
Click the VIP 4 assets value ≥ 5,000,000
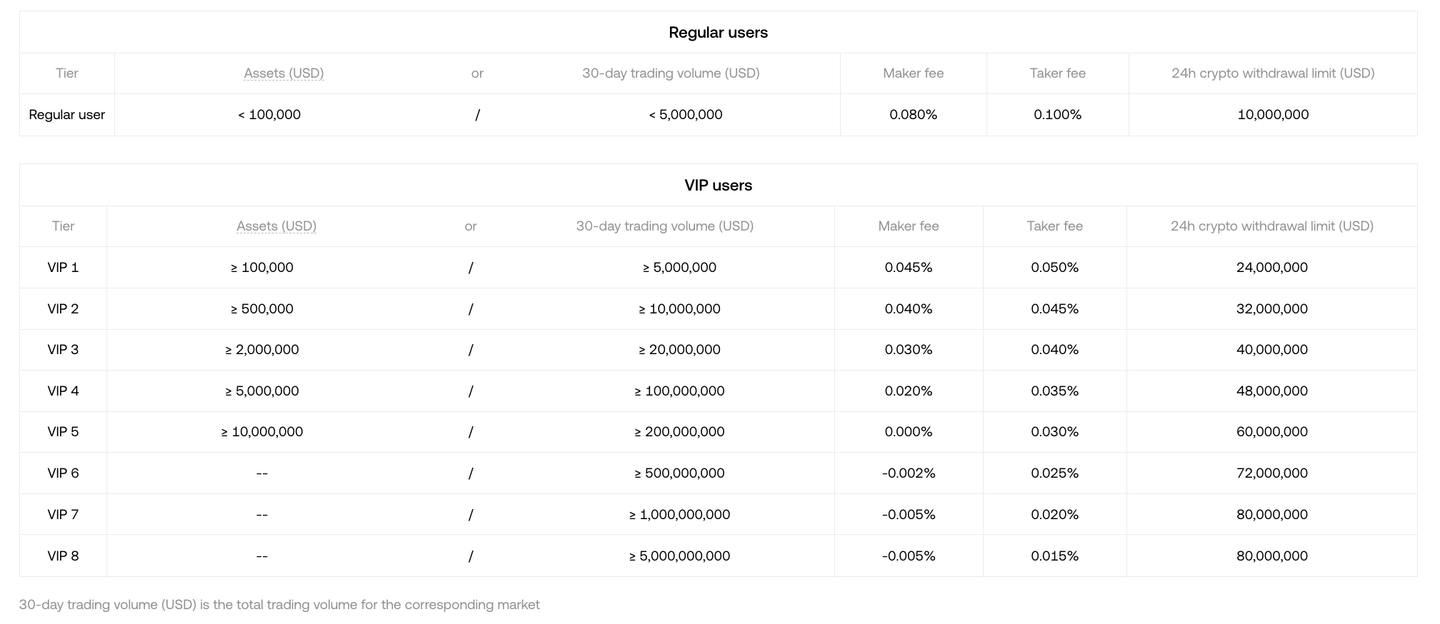tap(262, 391)
